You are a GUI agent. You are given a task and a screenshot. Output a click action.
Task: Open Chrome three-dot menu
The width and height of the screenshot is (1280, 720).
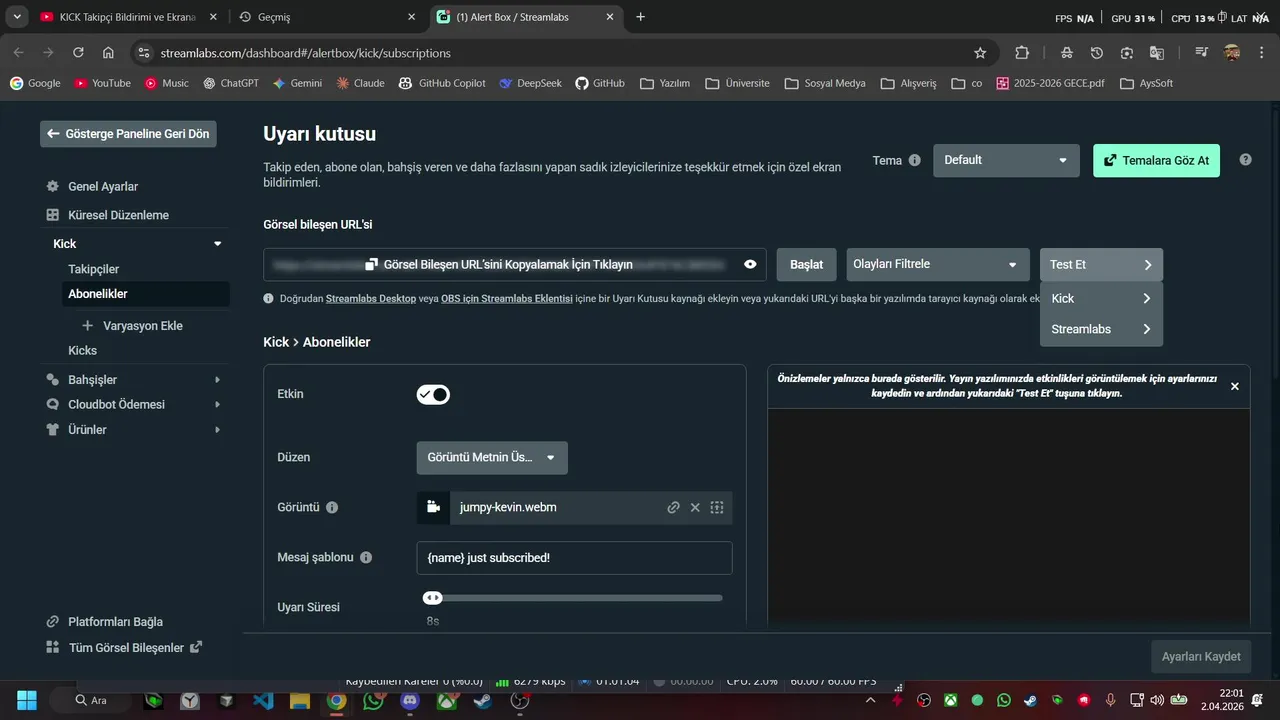(1262, 53)
